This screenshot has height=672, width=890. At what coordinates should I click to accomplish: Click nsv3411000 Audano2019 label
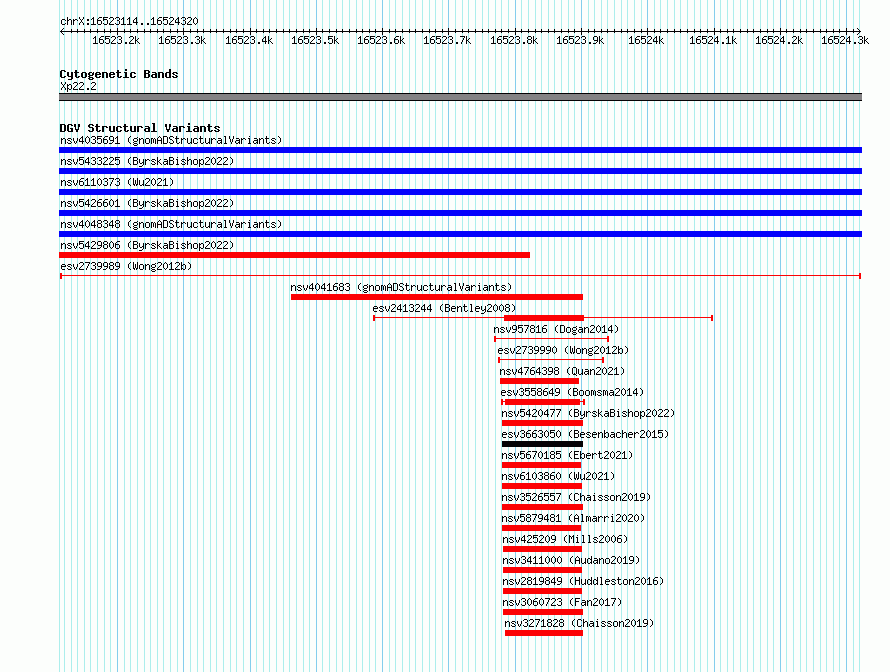click(x=571, y=560)
